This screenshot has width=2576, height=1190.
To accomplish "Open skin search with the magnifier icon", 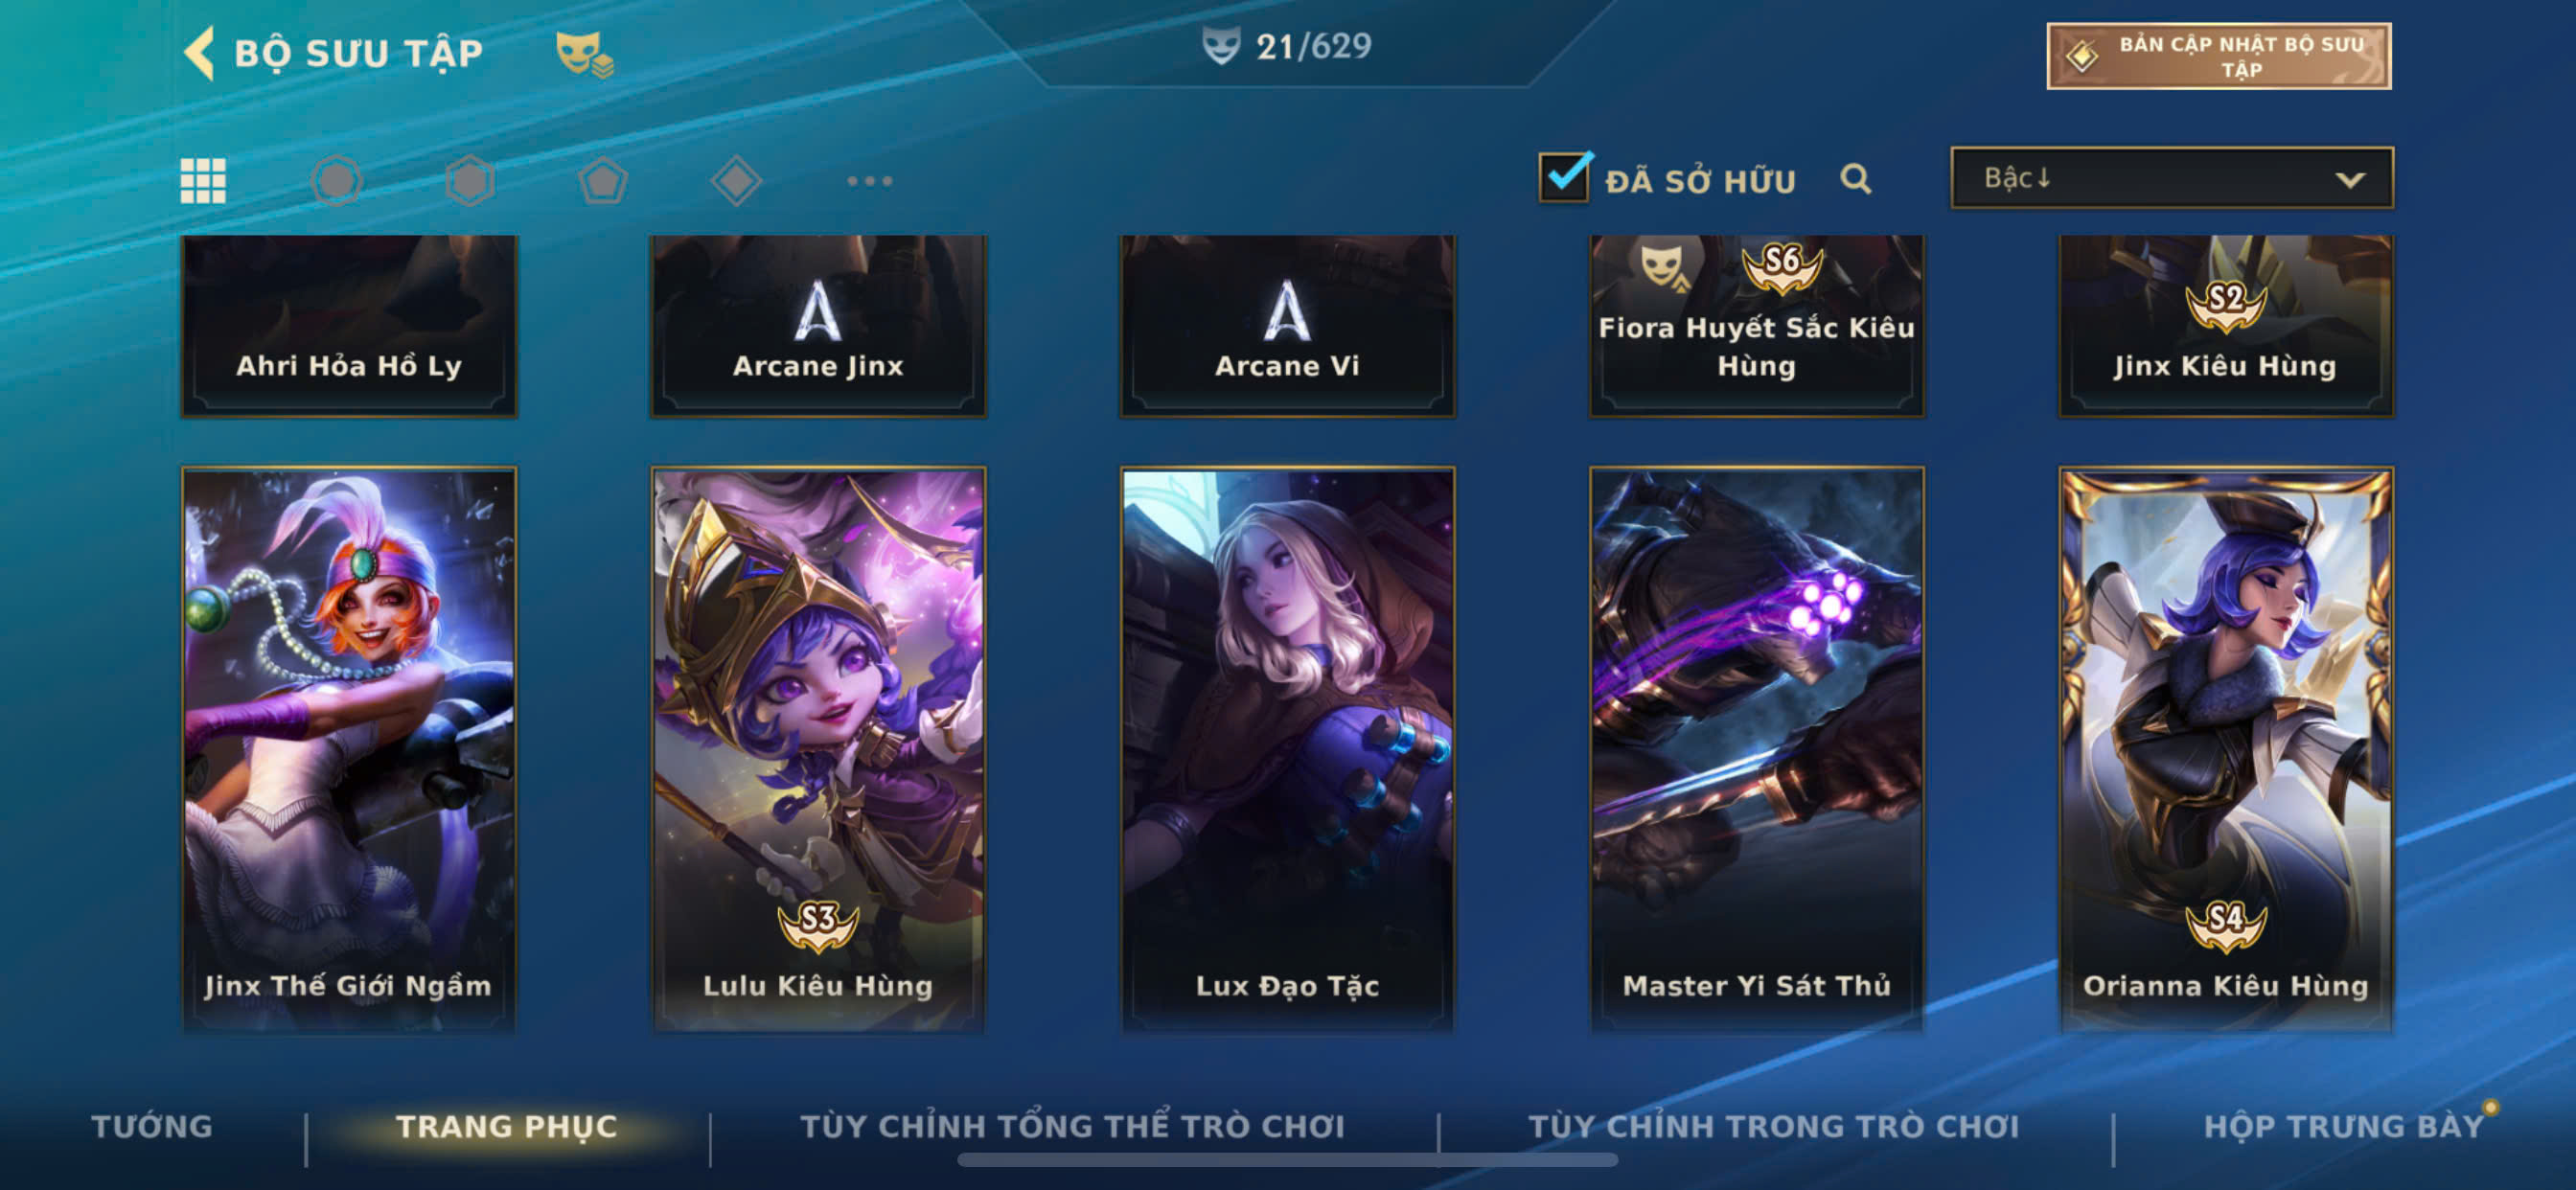I will click(1856, 179).
